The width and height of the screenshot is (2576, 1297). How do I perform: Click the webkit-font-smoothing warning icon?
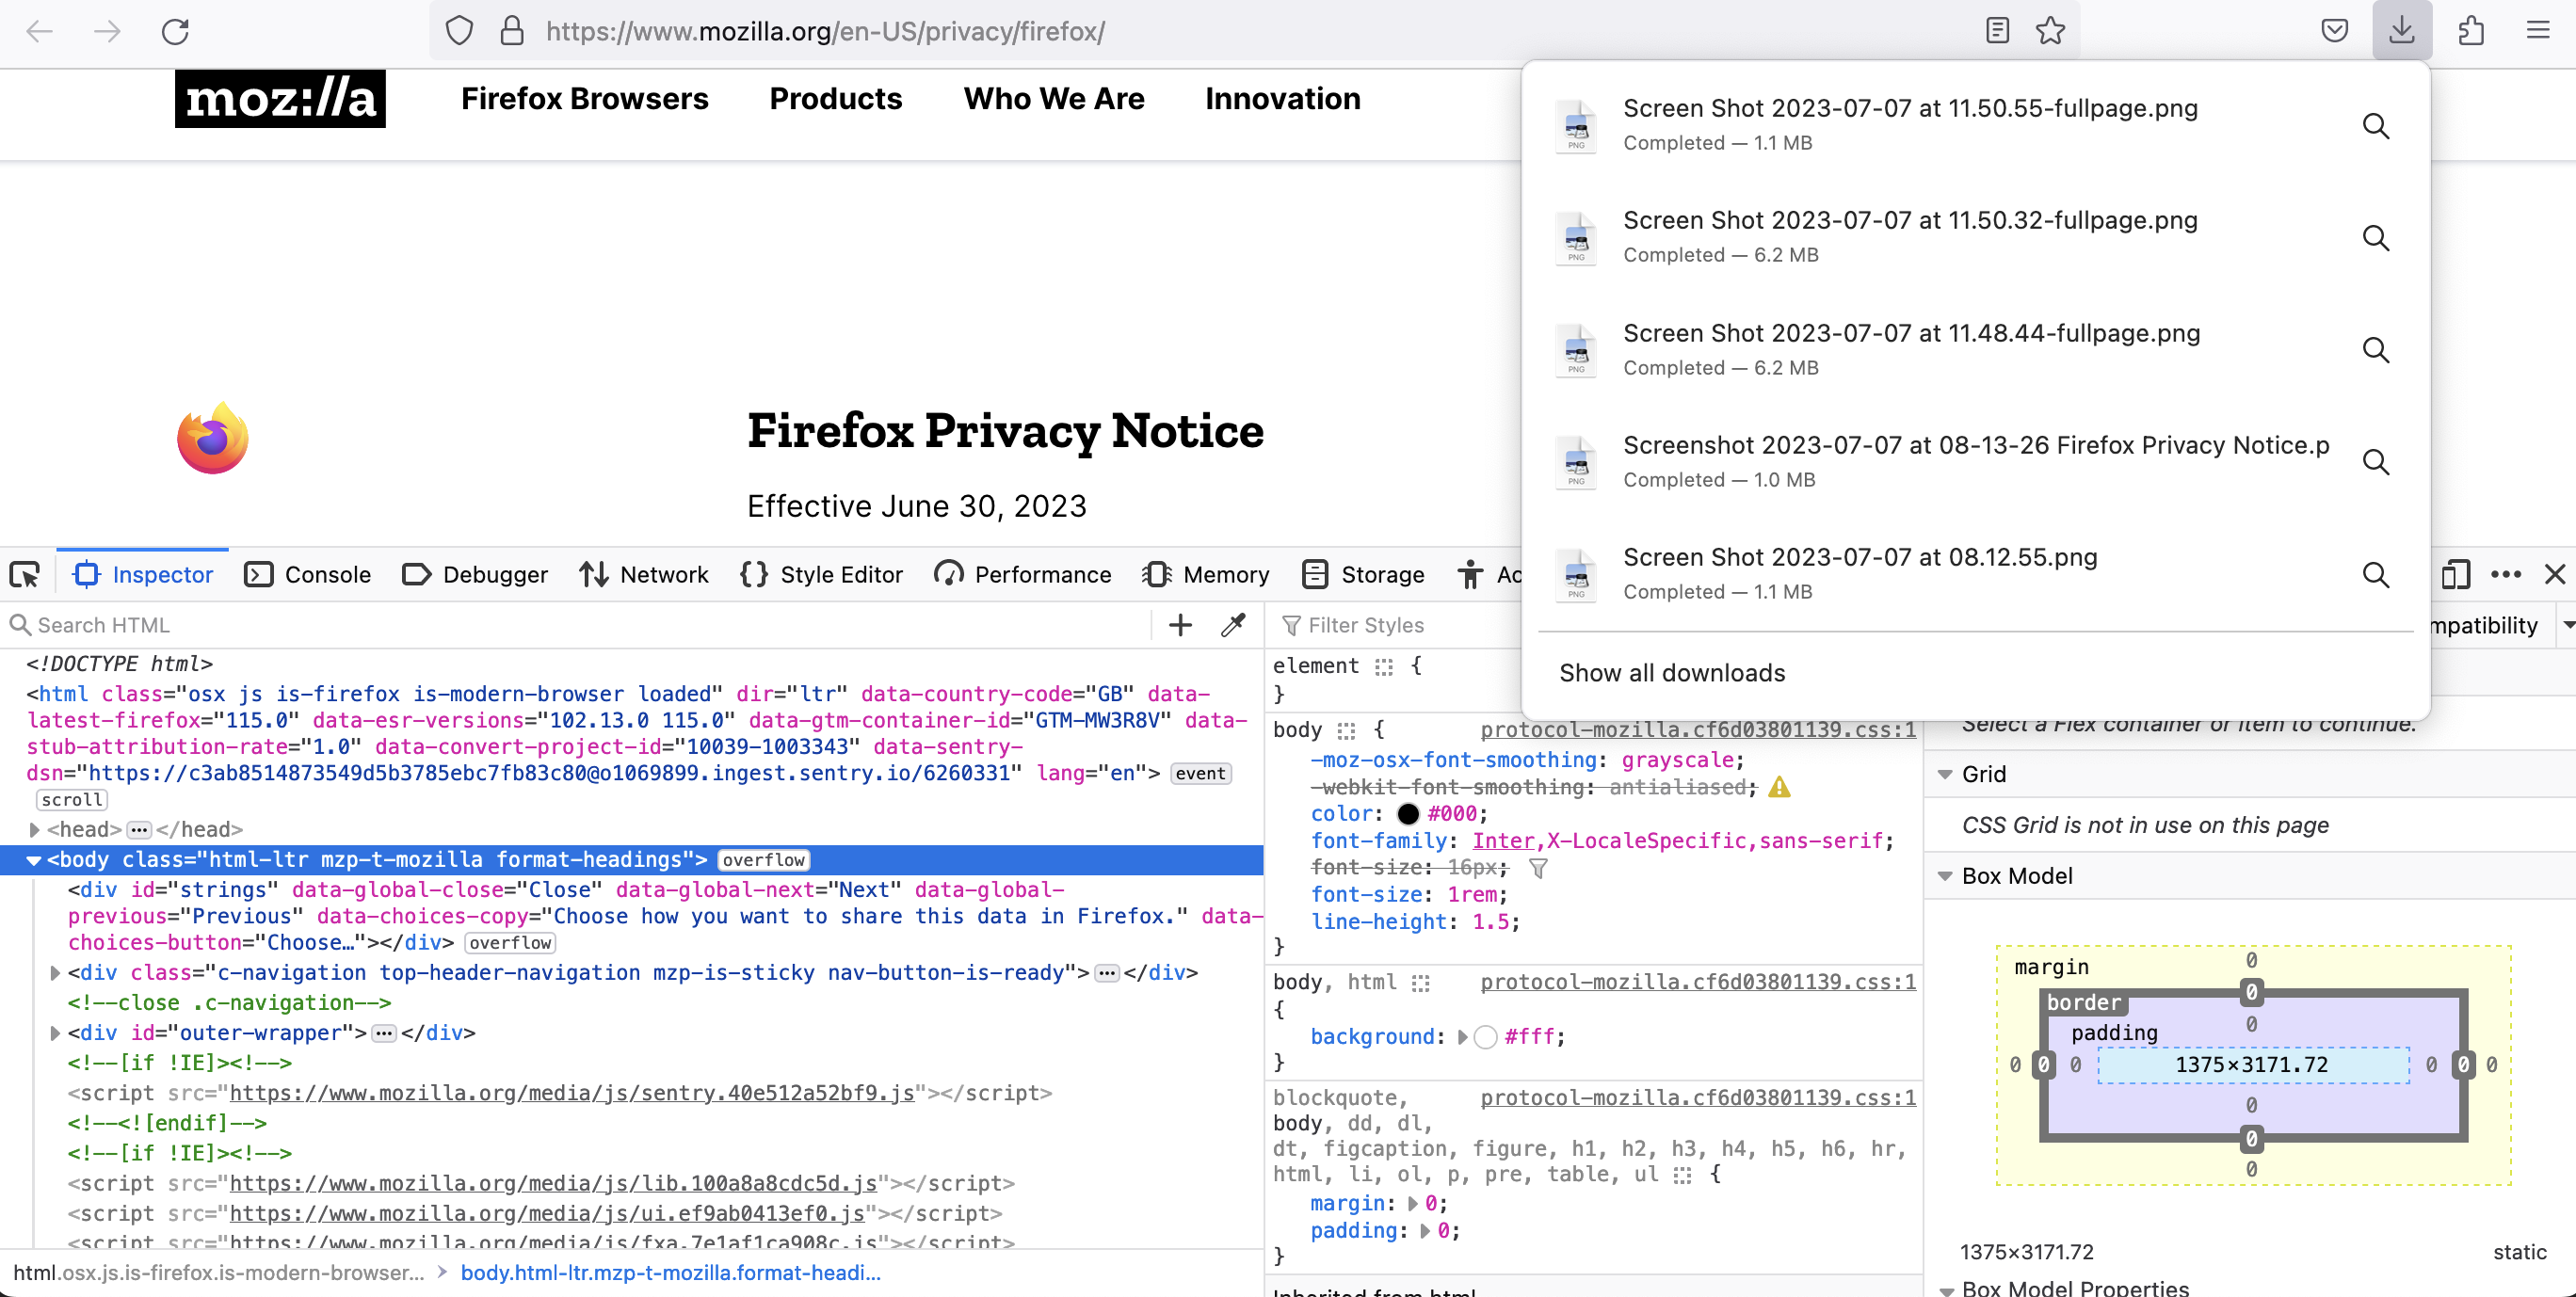pyautogui.click(x=1779, y=787)
